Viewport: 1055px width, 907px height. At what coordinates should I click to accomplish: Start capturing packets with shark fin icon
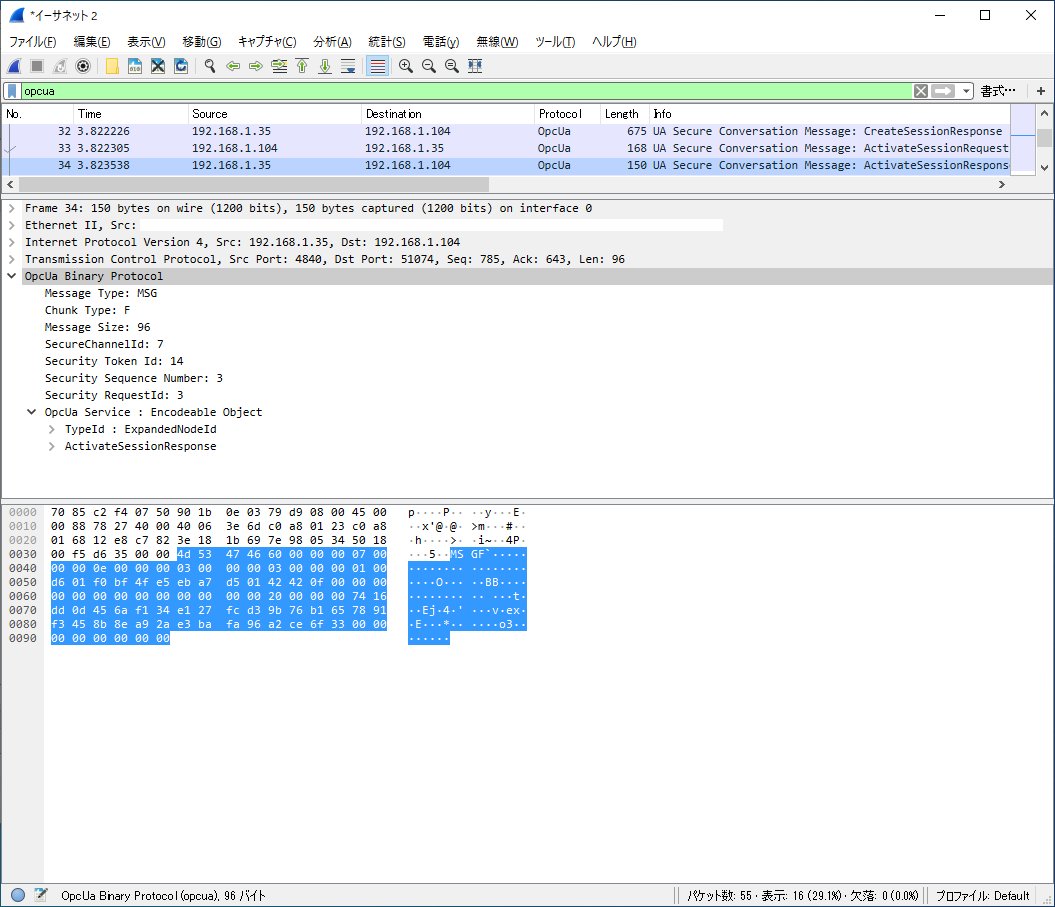tap(14, 66)
